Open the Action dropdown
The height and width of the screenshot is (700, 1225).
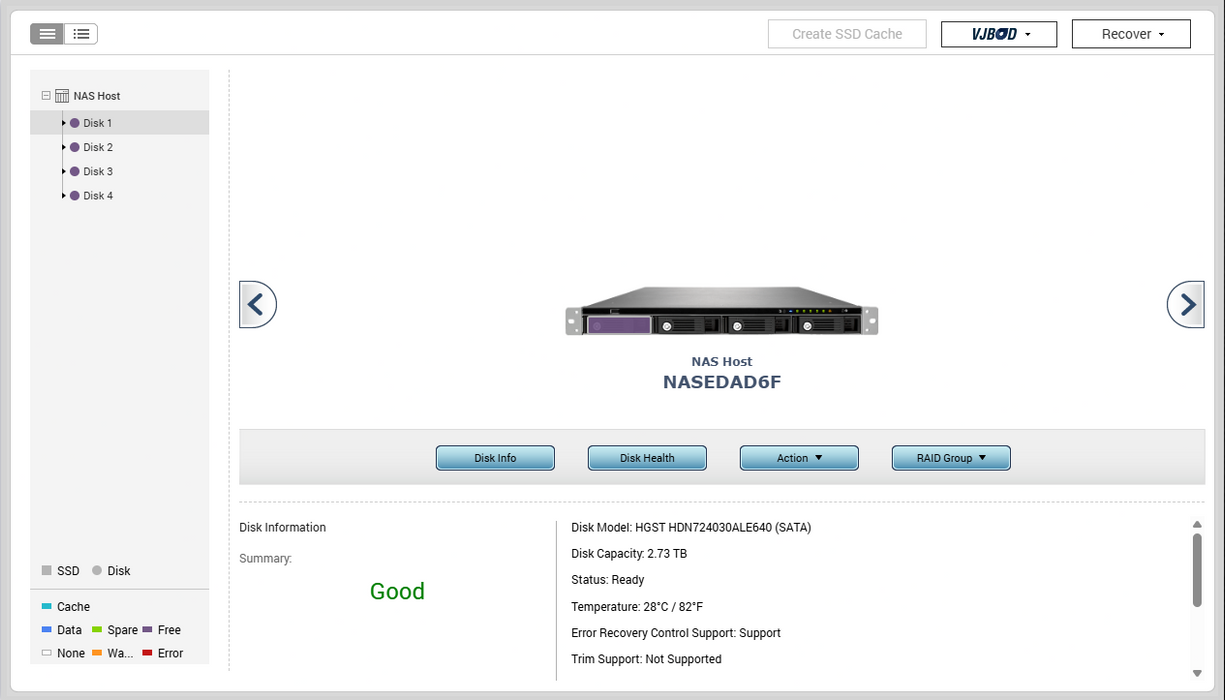(x=799, y=458)
